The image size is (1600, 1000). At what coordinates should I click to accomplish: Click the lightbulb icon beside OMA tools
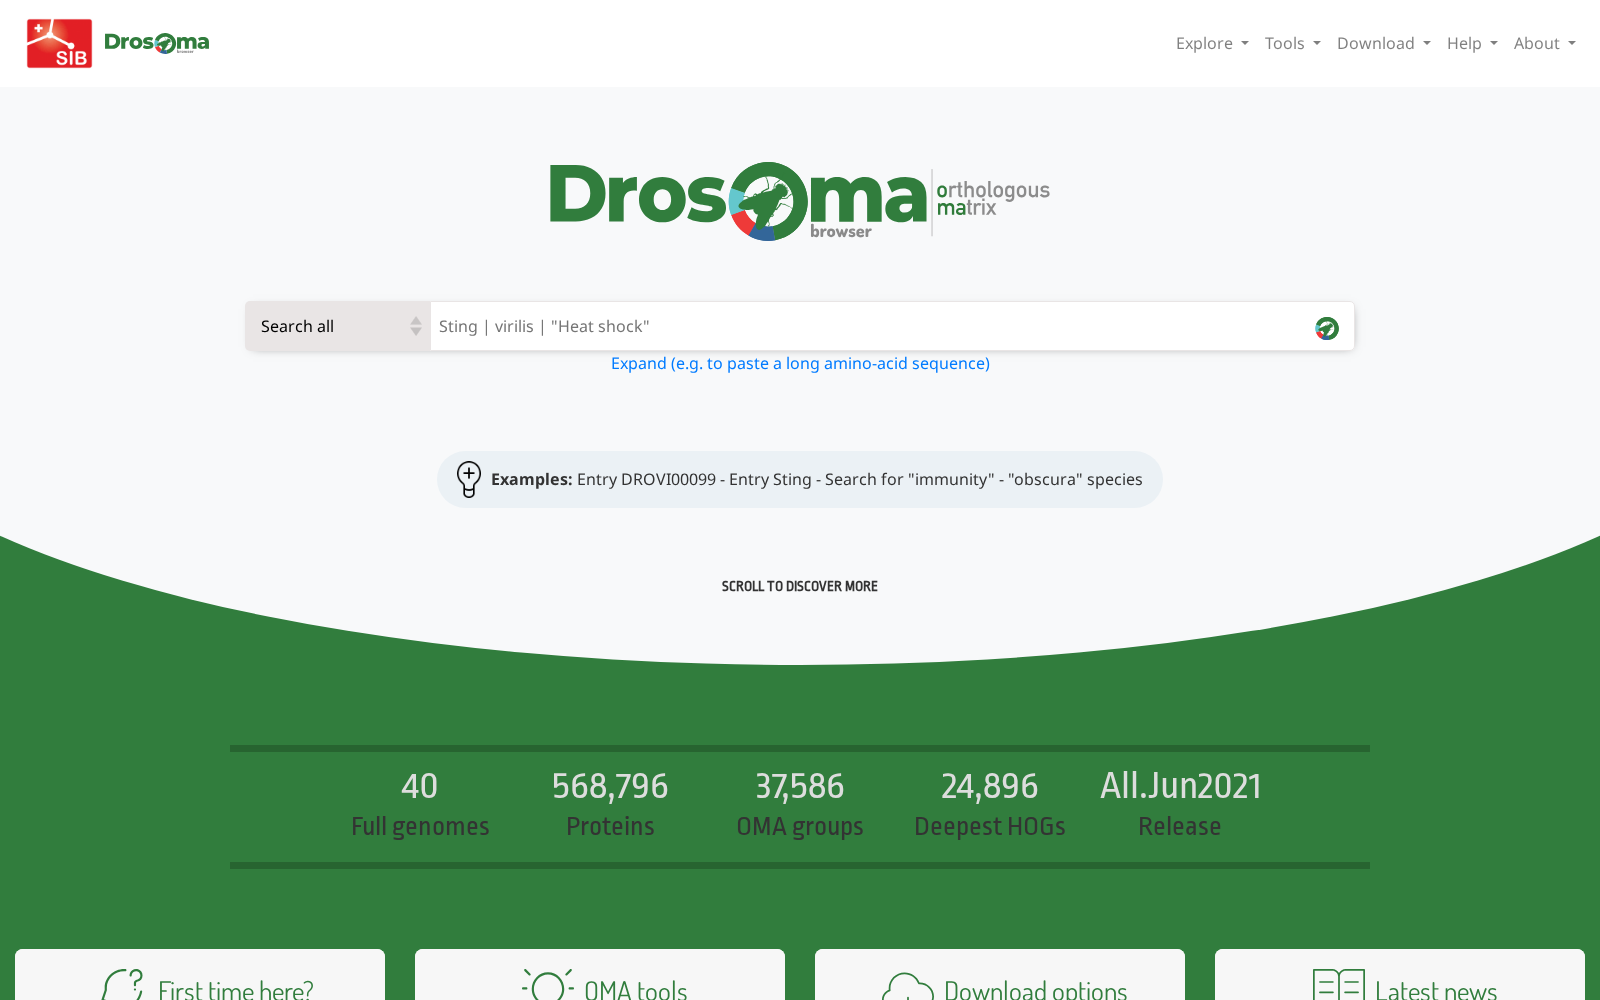pos(547,986)
